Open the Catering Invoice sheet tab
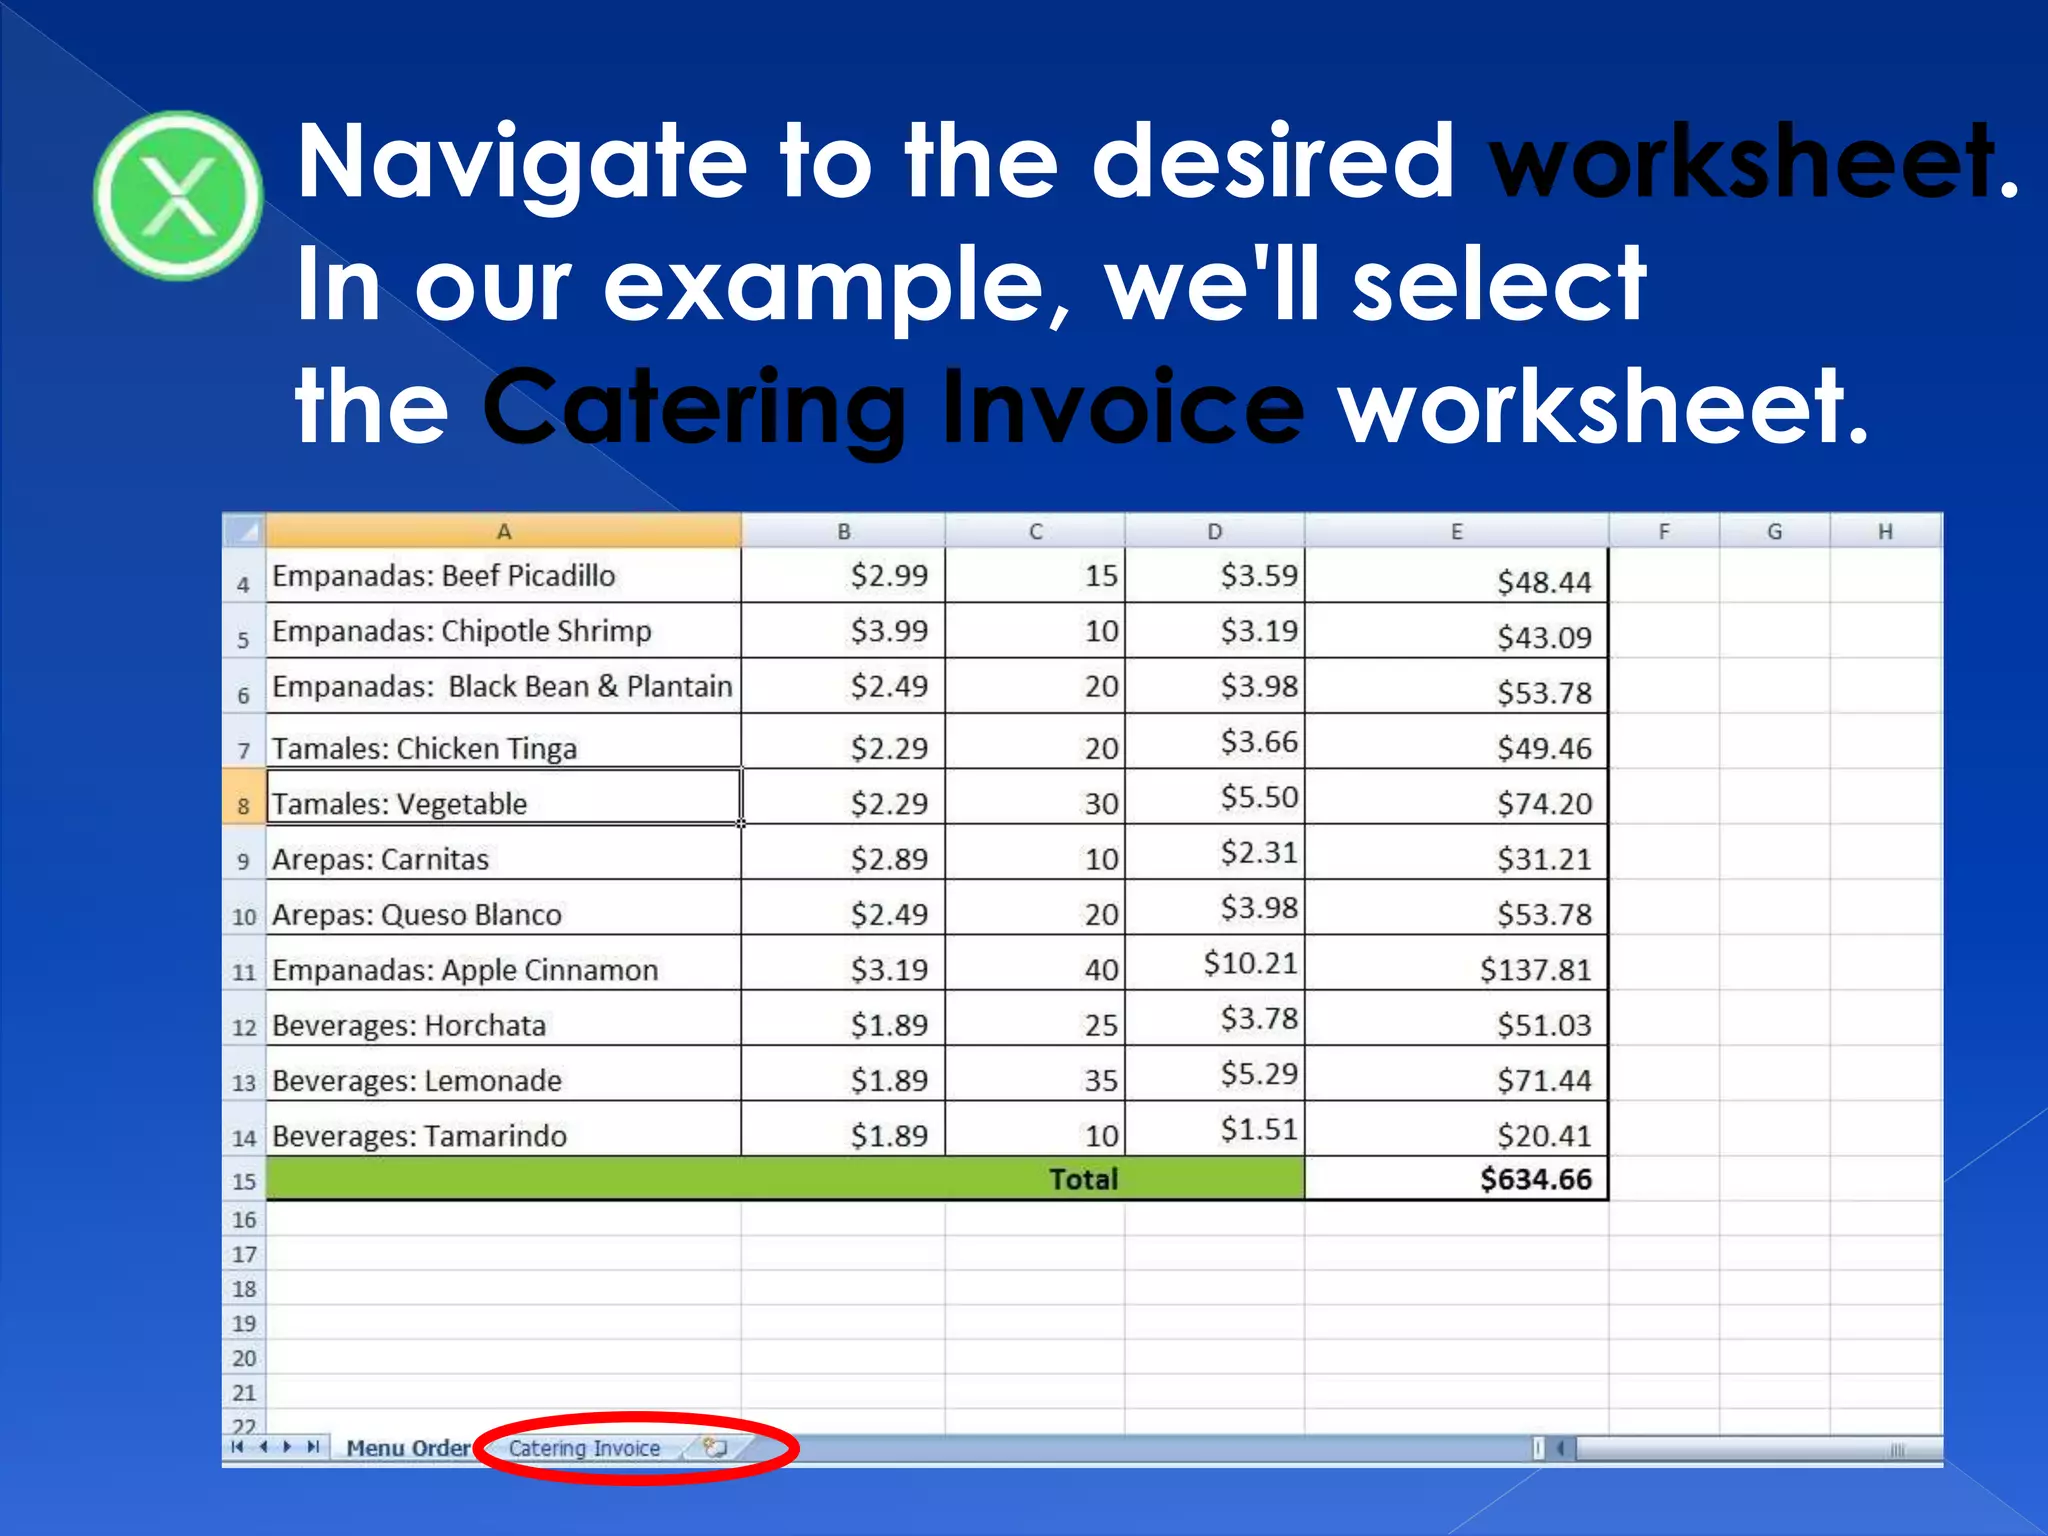This screenshot has width=2048, height=1536. pyautogui.click(x=584, y=1448)
